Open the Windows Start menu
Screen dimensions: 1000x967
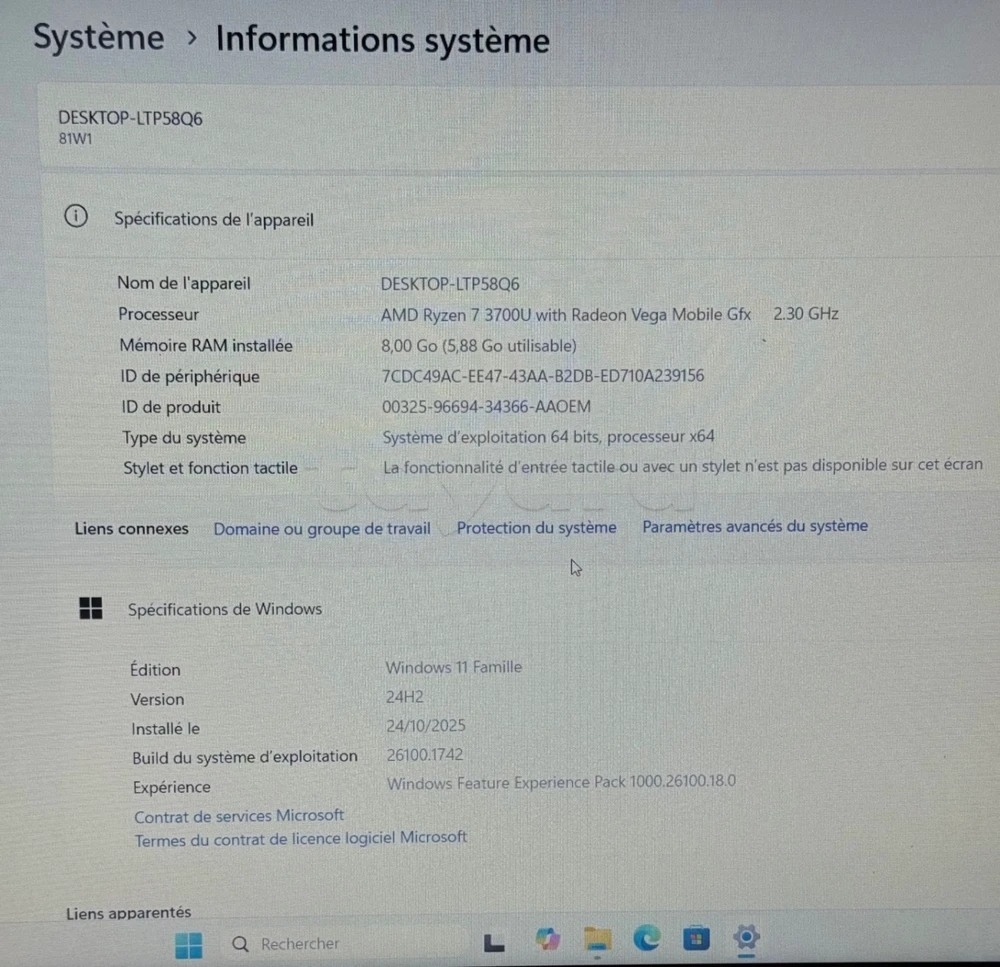pos(188,944)
